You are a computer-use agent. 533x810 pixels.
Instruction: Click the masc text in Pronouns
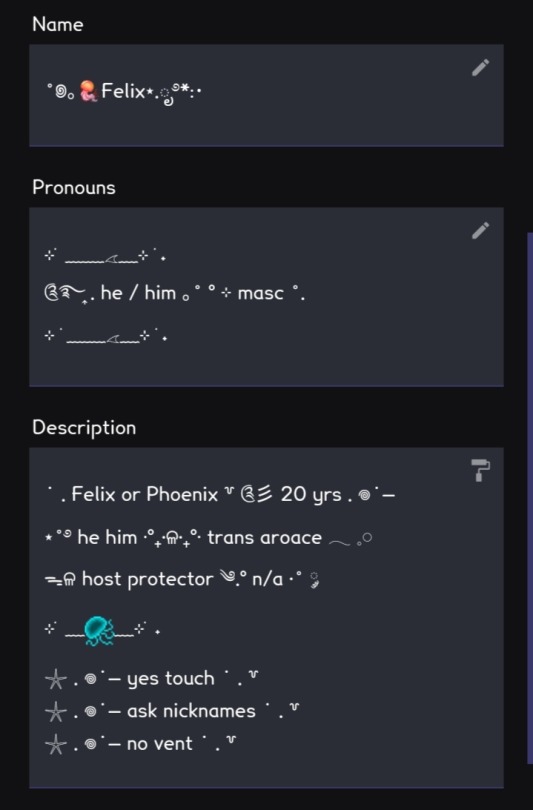click(x=260, y=293)
